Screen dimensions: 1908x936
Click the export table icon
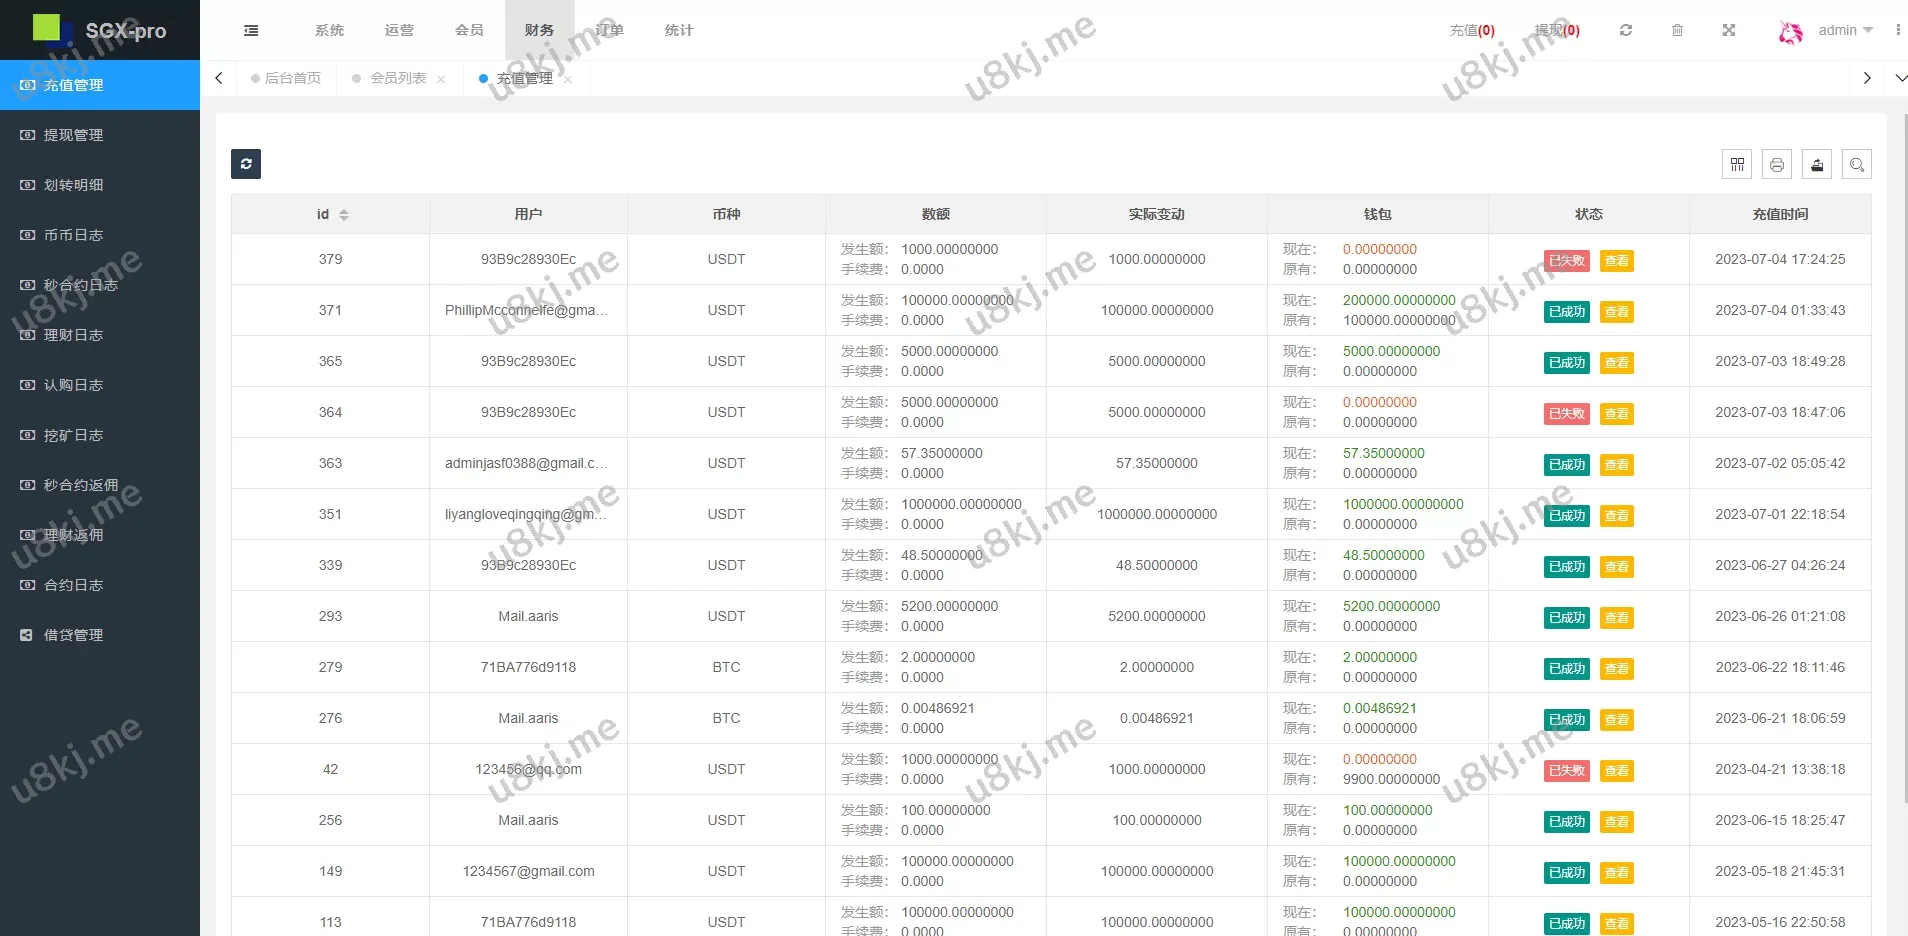(1817, 165)
